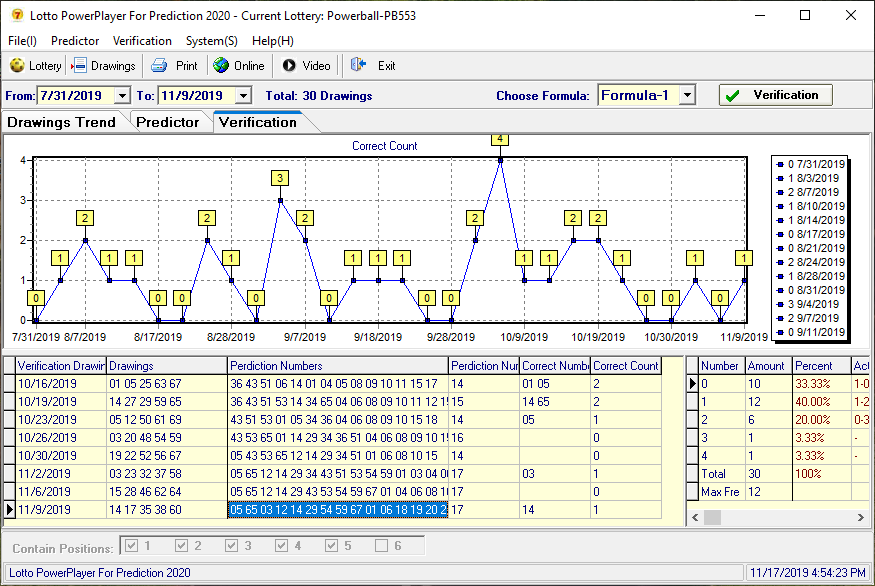
Task: Click the Perdiction Numbers column header
Action: tap(338, 366)
